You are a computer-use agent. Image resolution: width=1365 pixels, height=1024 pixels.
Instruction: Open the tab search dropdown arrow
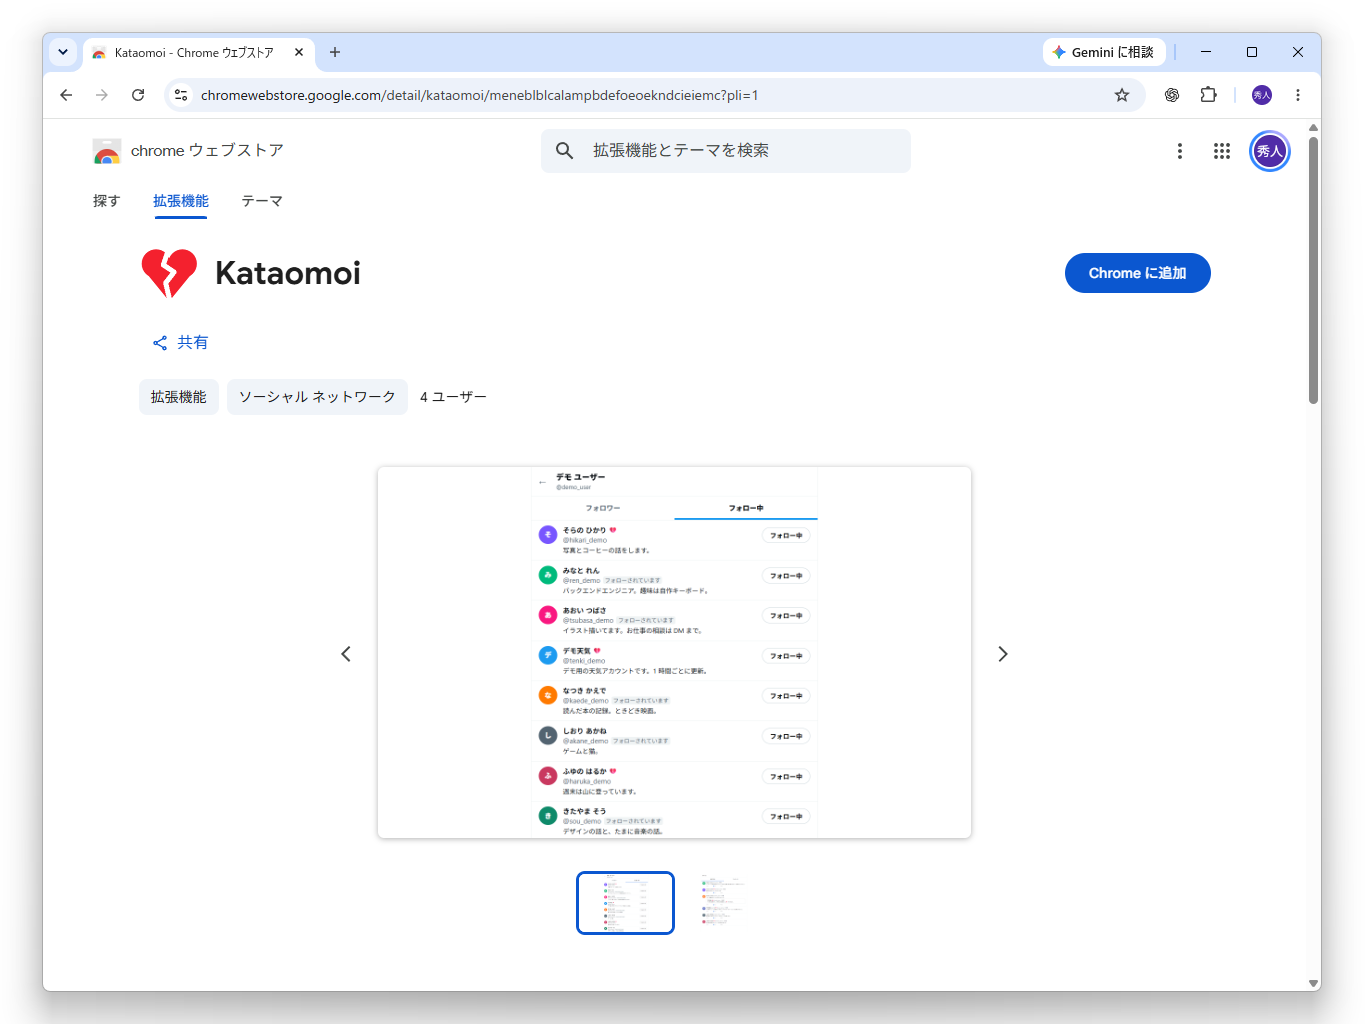63,52
